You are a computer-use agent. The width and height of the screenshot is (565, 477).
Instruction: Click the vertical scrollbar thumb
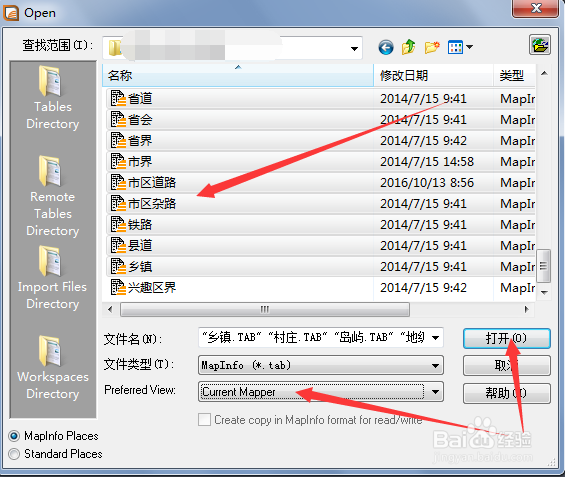coord(543,266)
